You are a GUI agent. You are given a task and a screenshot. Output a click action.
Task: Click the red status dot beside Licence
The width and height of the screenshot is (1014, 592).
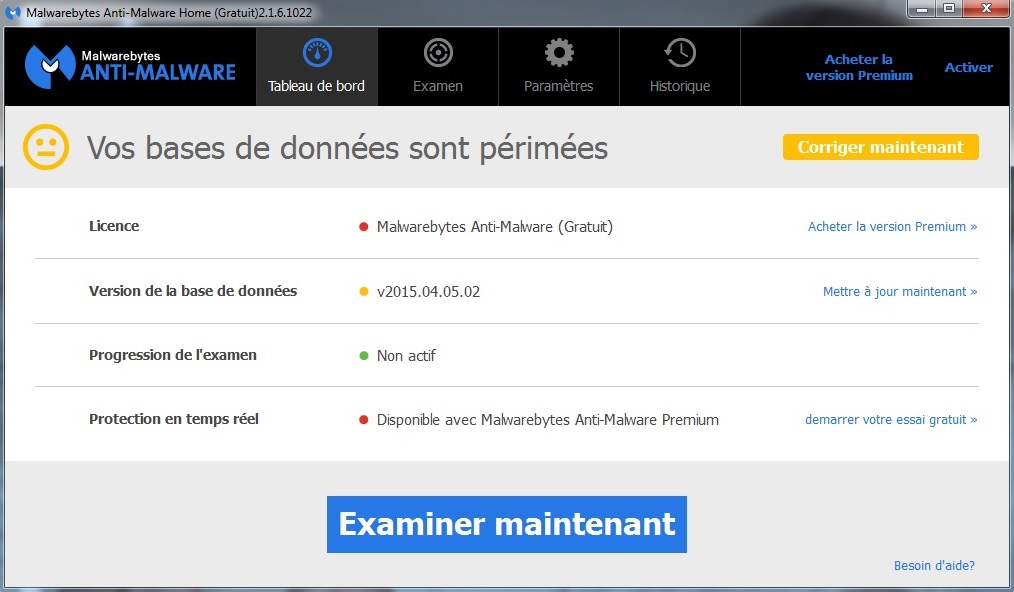363,226
